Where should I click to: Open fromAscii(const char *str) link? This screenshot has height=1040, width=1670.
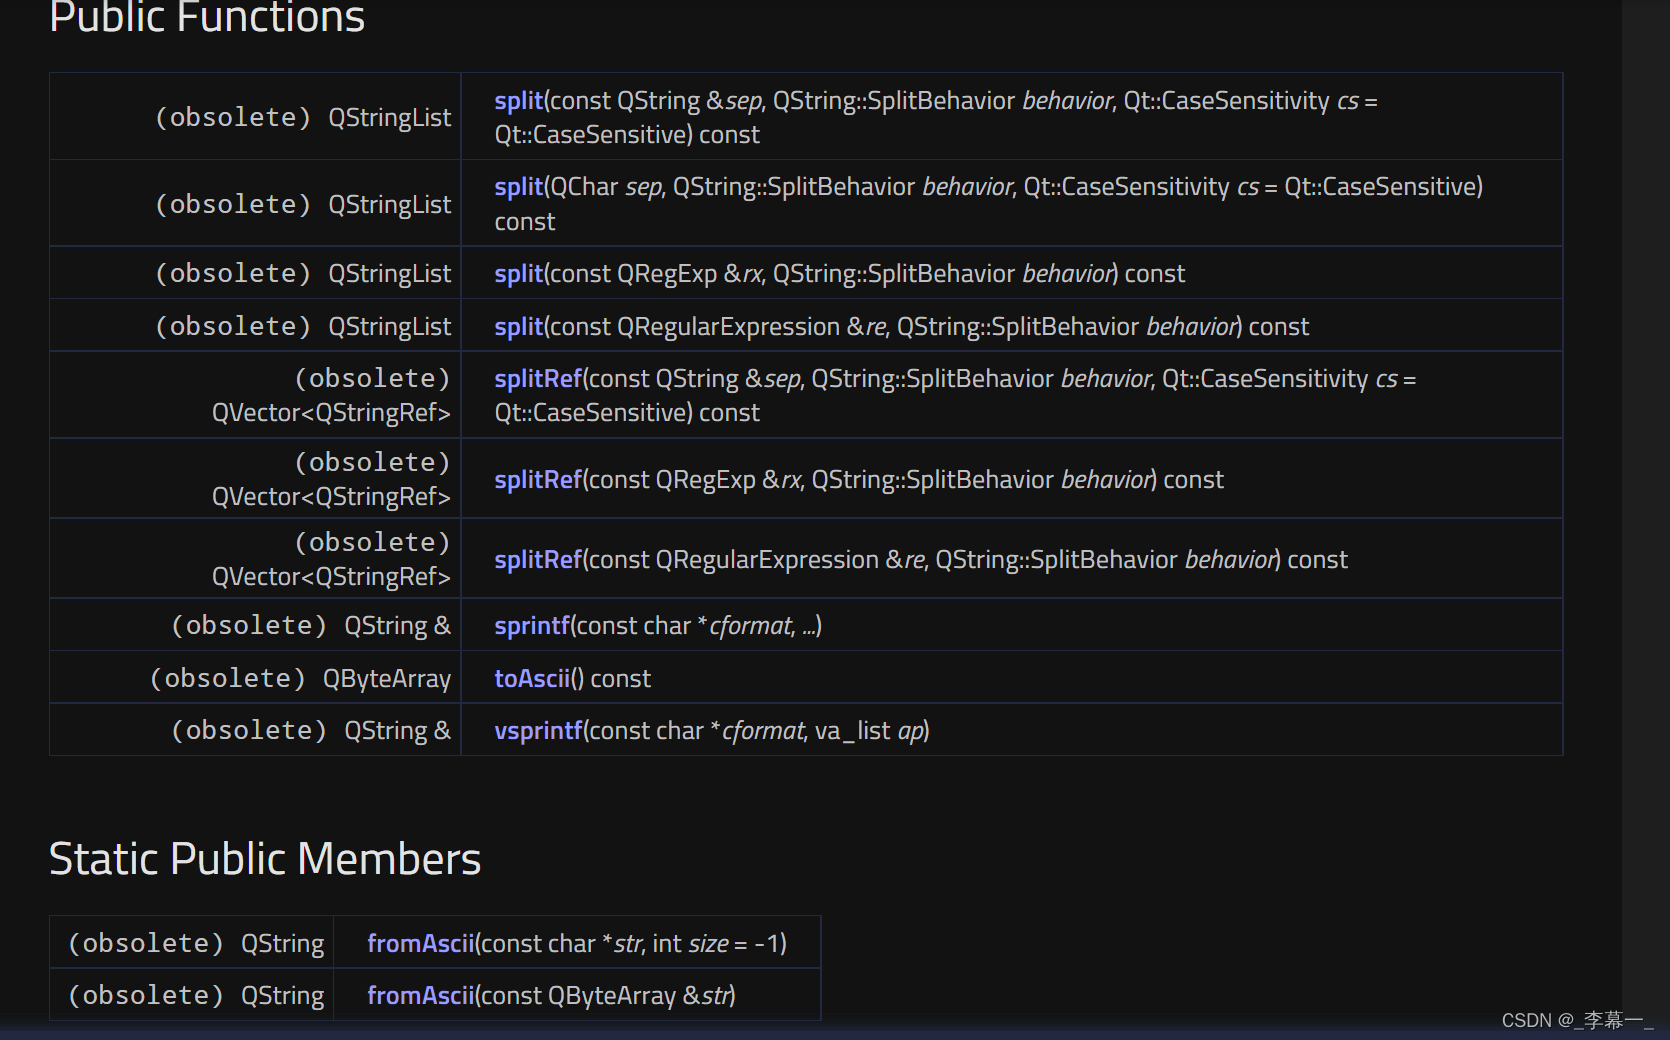coord(420,944)
